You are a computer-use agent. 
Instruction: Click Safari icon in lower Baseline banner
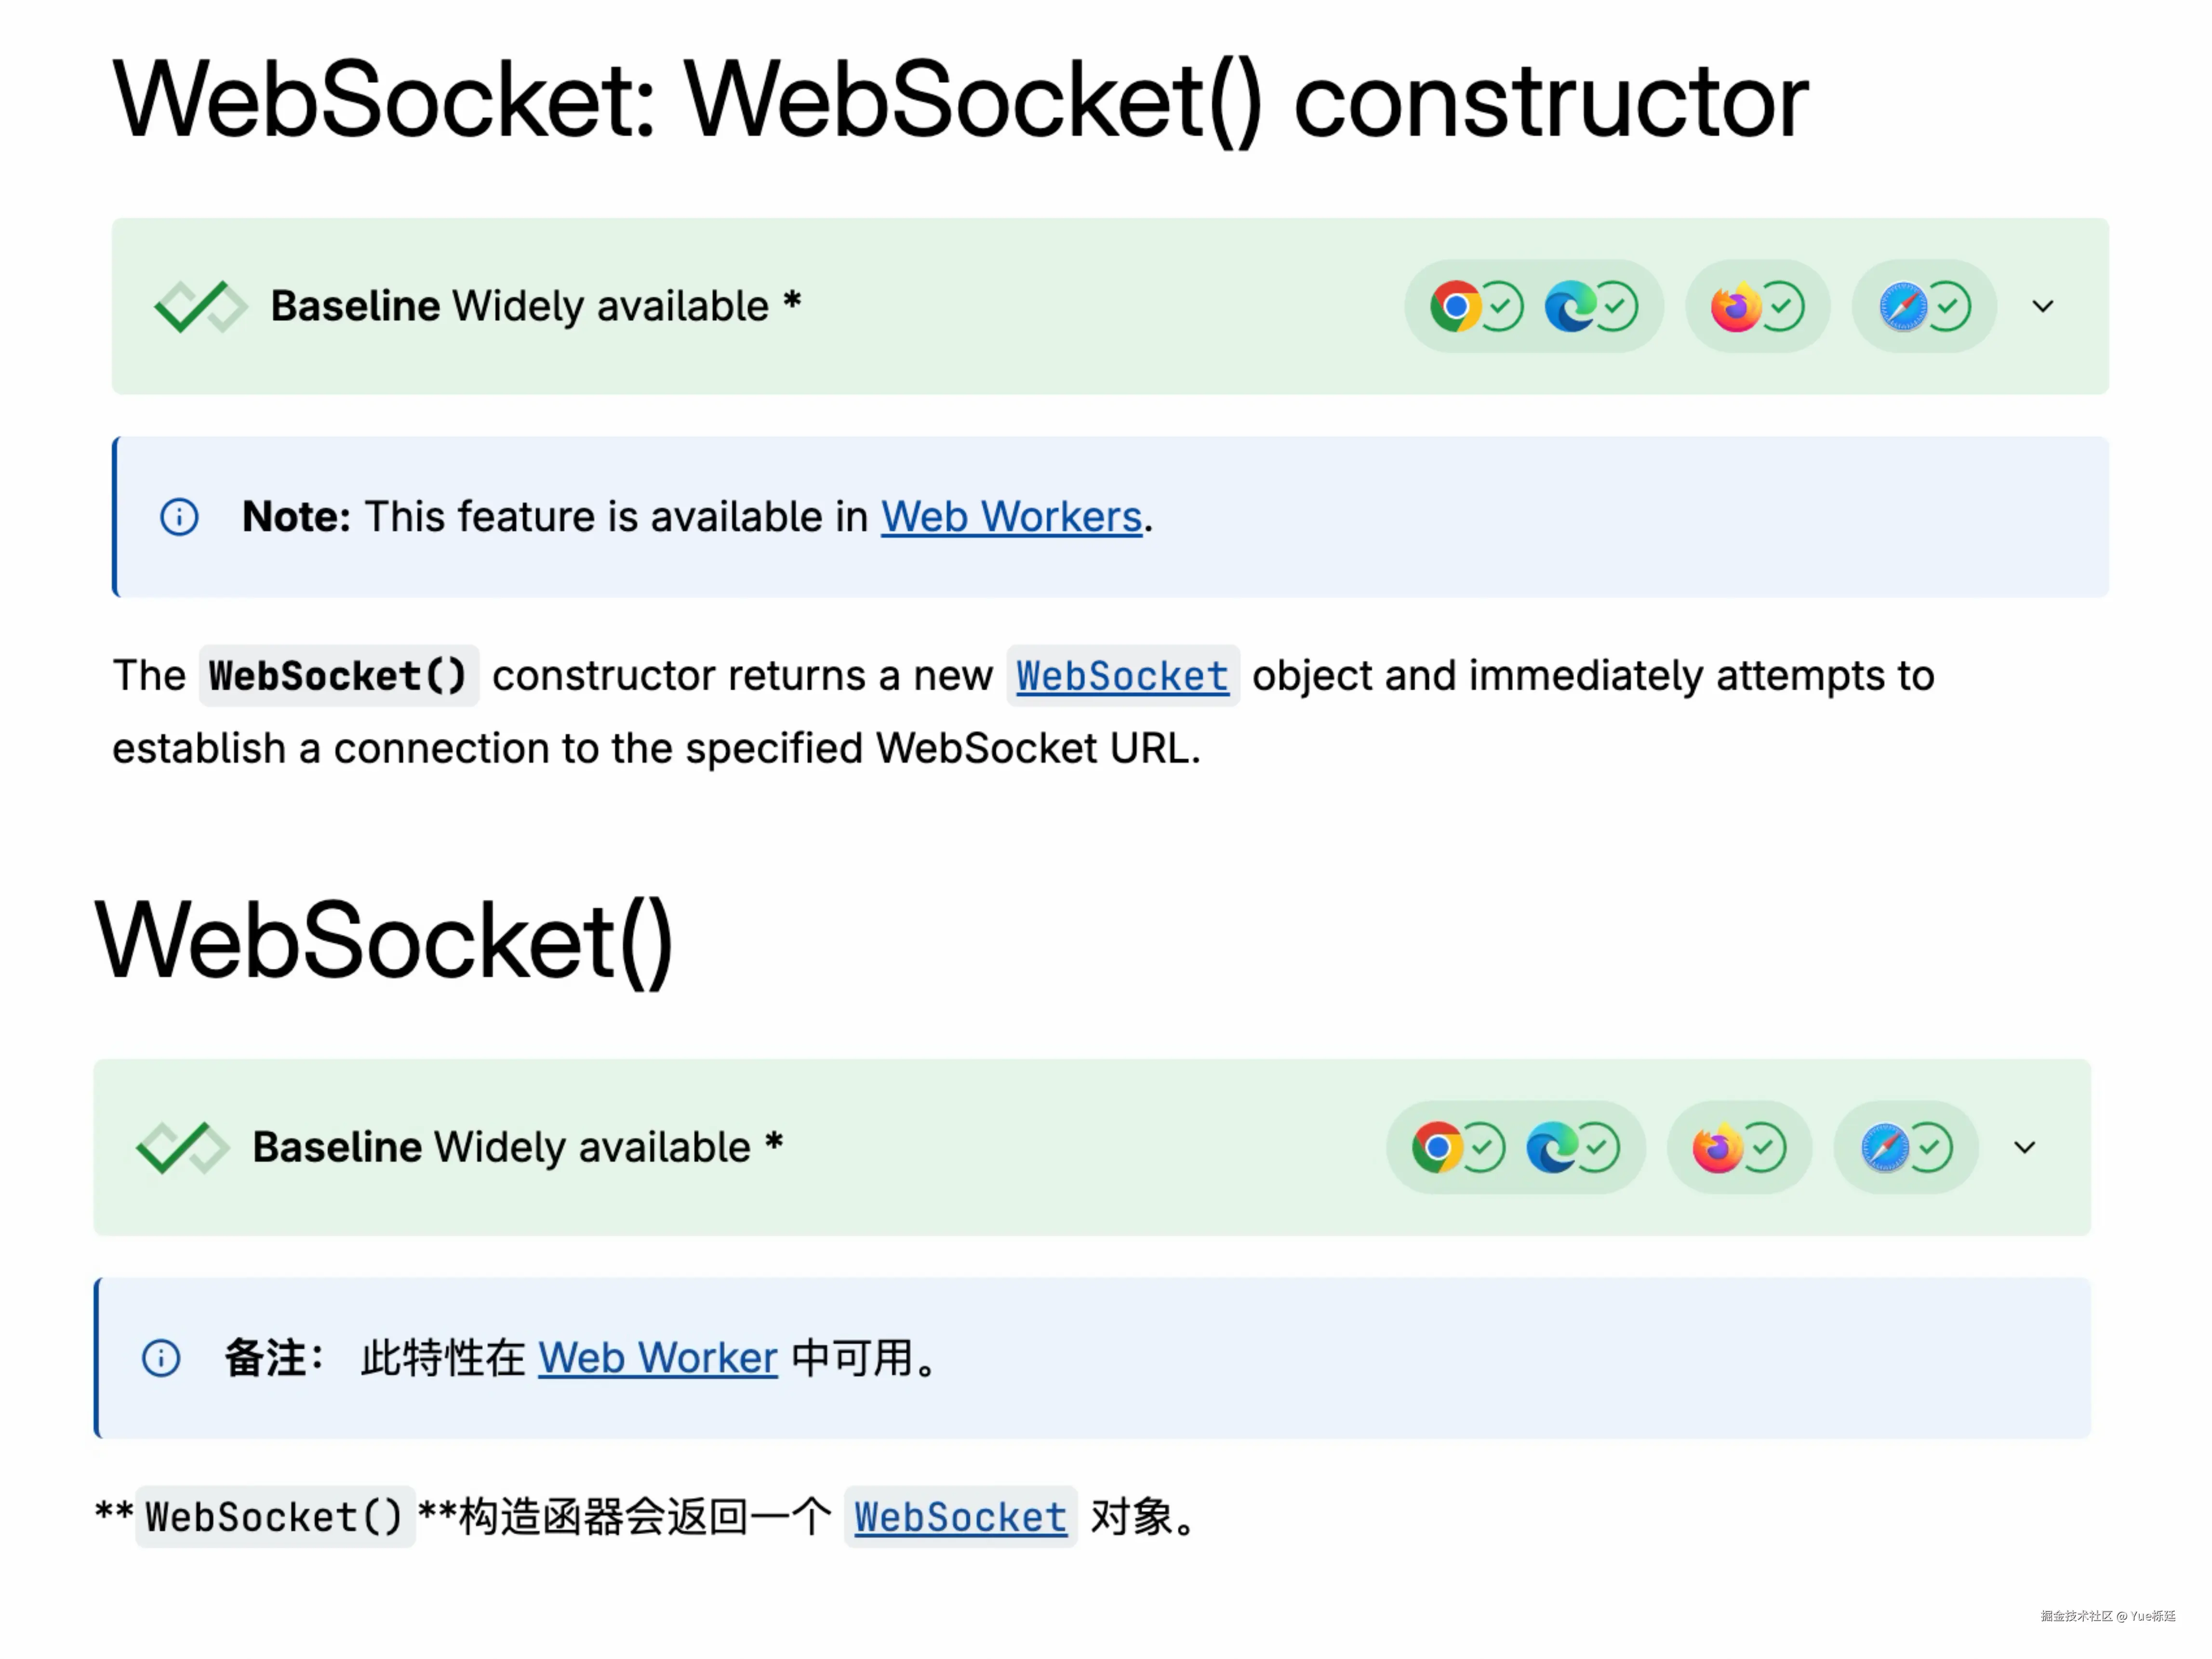[1885, 1147]
